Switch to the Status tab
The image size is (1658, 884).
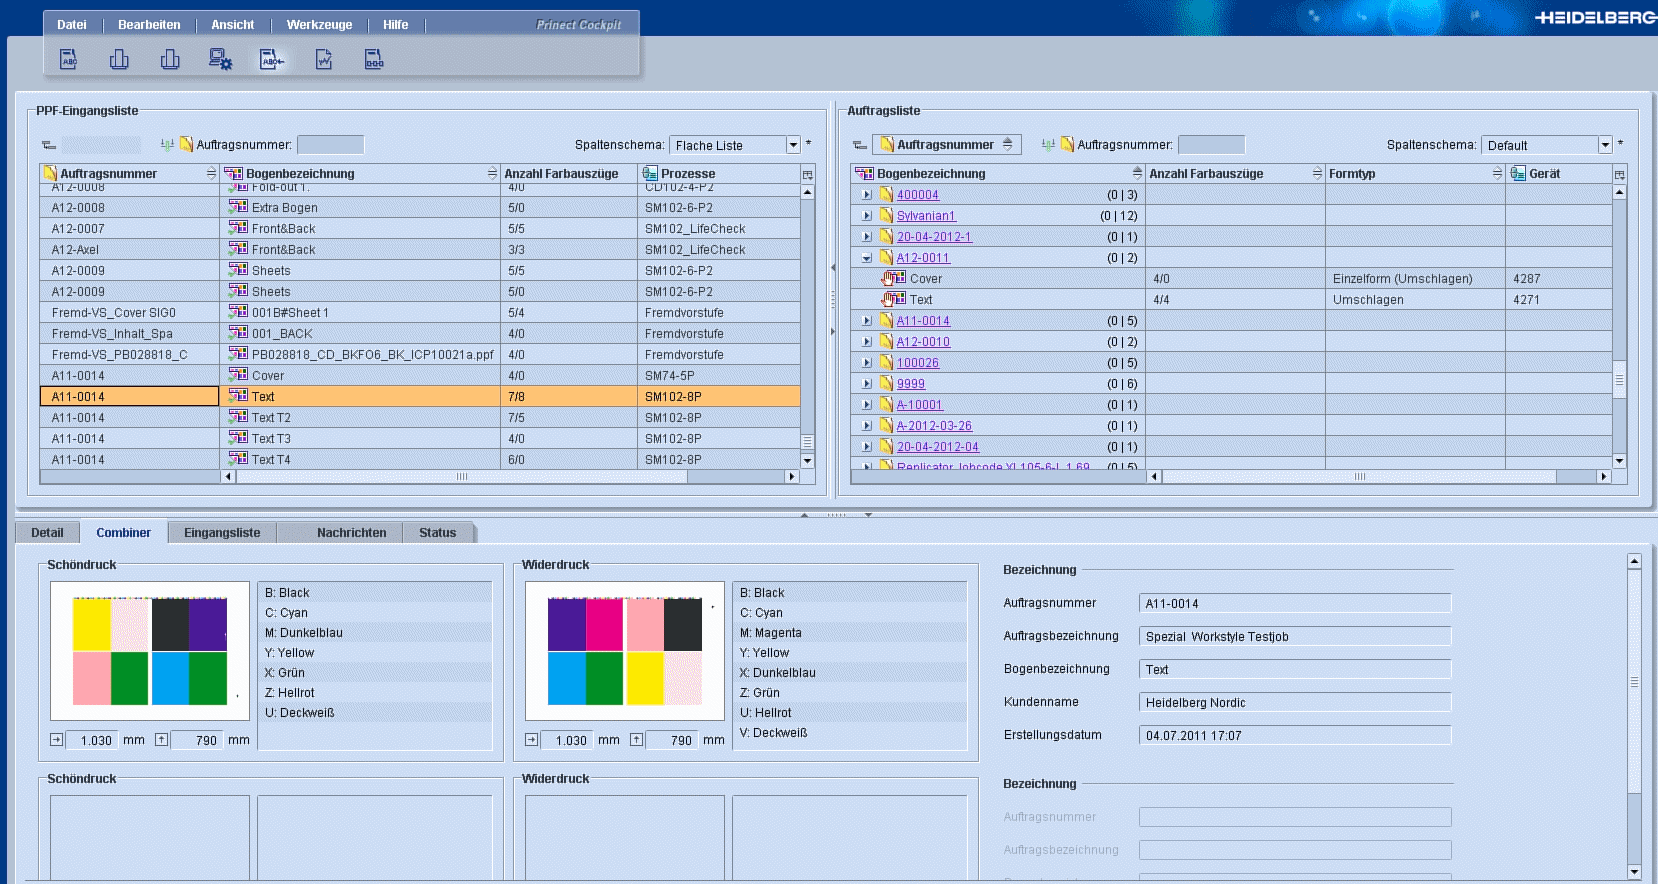pyautogui.click(x=438, y=533)
